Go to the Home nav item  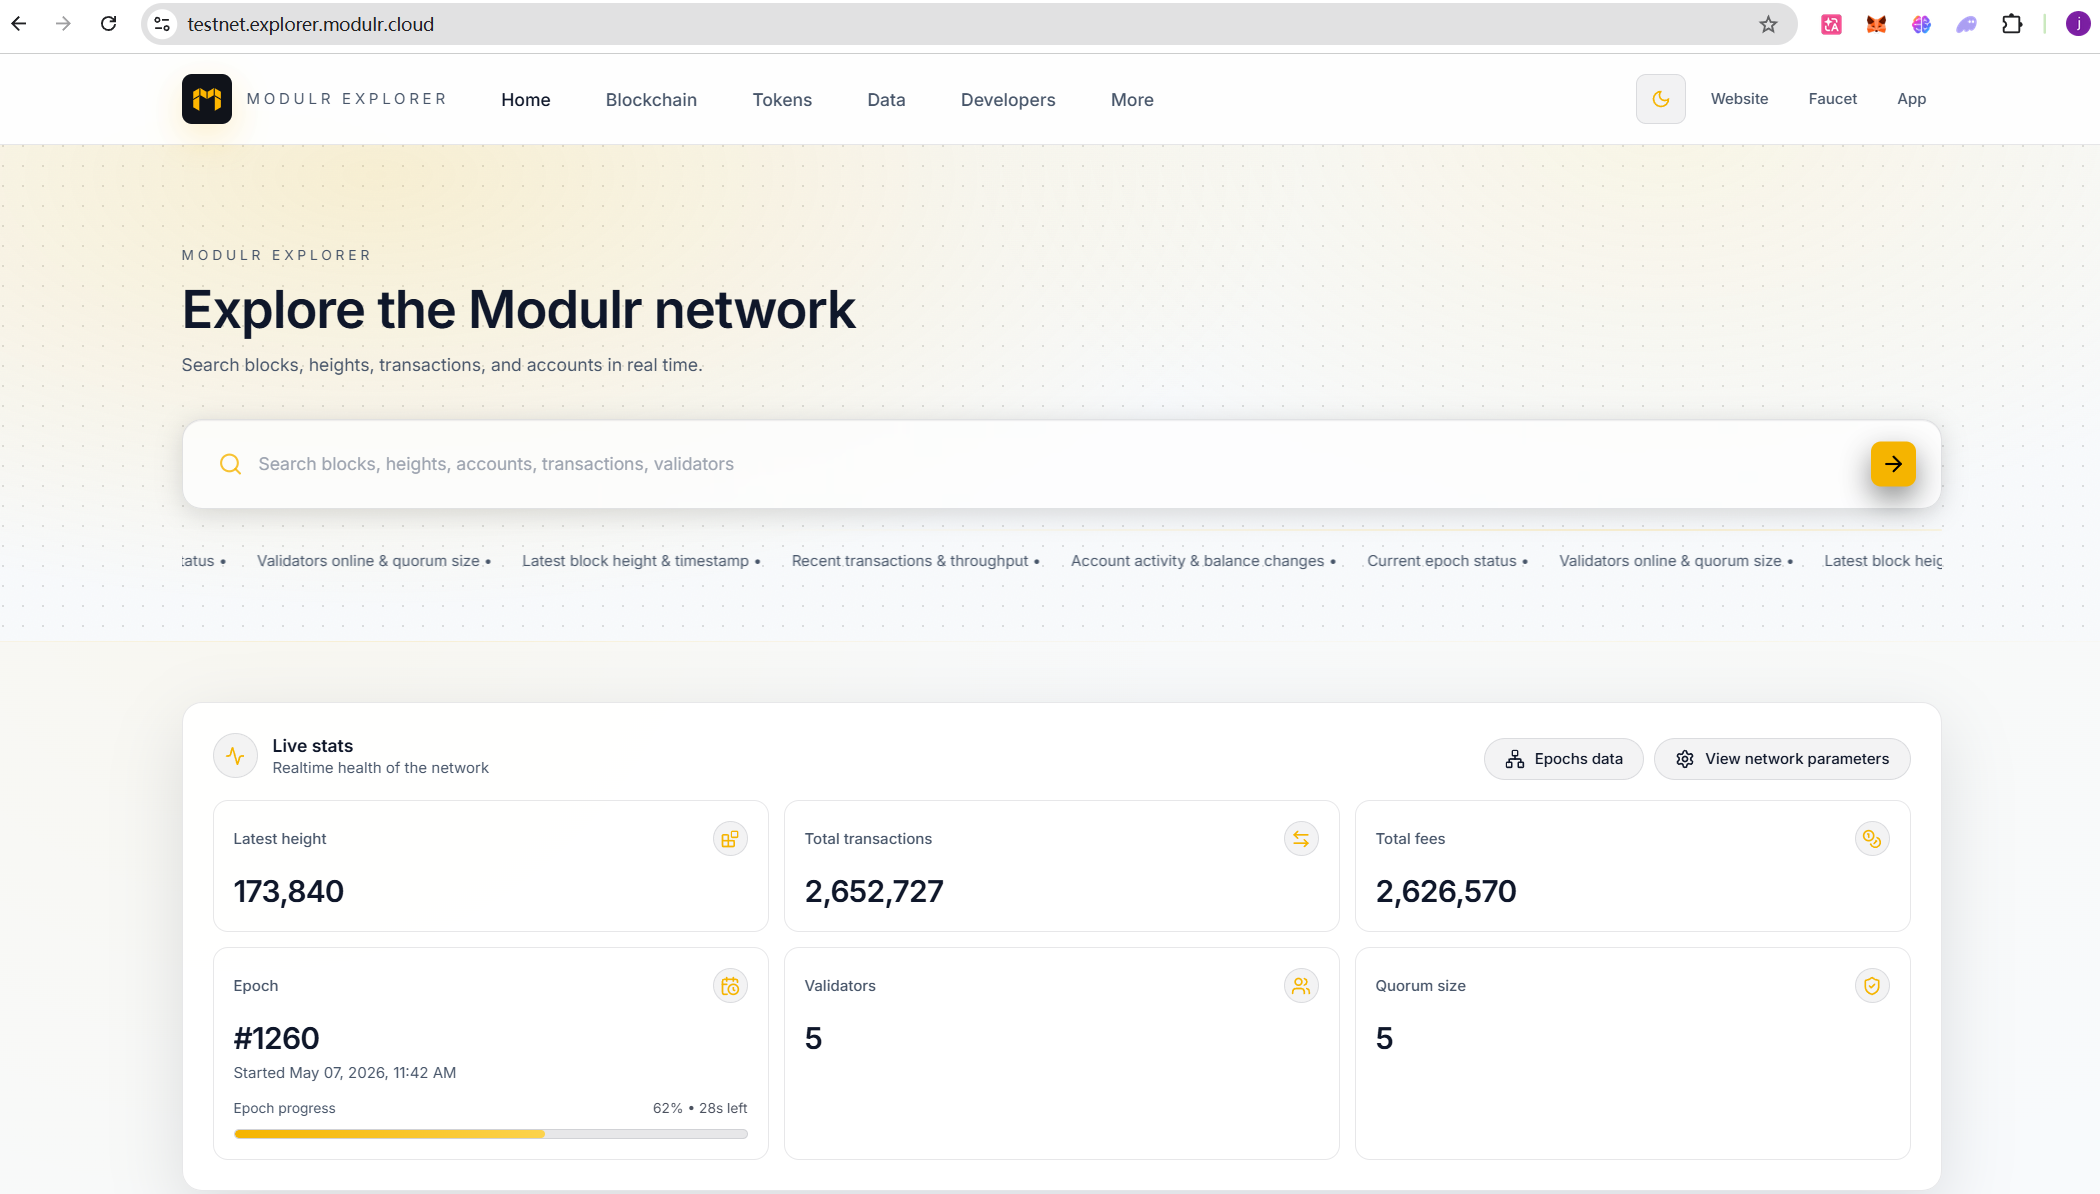(x=526, y=100)
